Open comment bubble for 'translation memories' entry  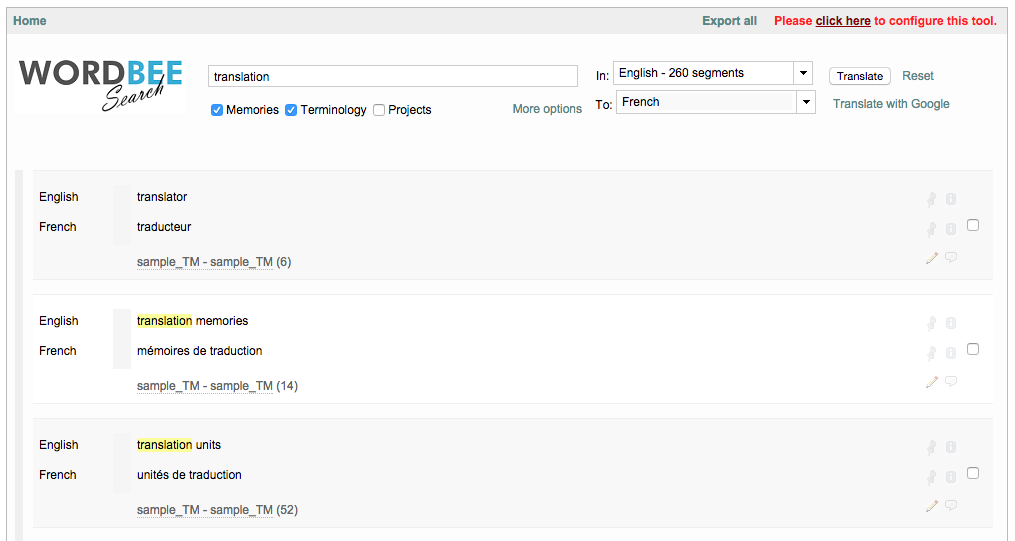[x=951, y=382]
